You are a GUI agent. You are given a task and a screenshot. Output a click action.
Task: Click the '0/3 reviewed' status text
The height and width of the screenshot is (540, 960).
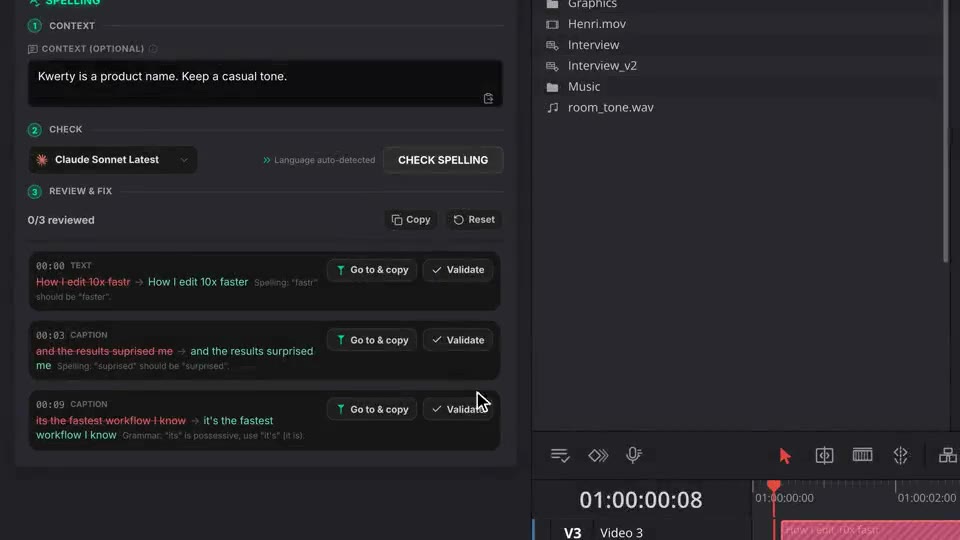(61, 220)
